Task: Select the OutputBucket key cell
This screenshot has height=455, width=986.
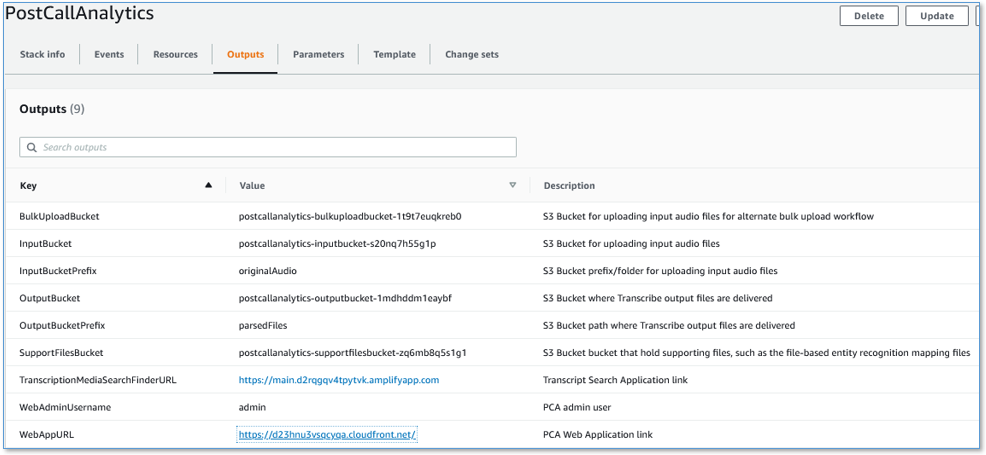Action: tap(50, 298)
